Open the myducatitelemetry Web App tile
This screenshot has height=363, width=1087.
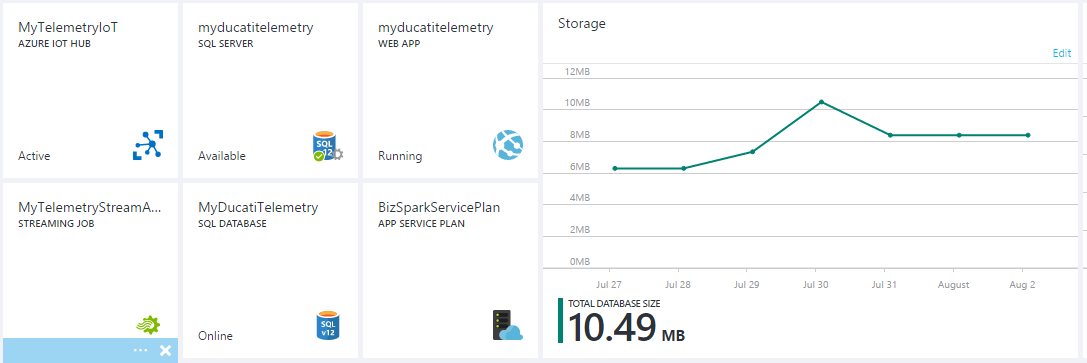pyautogui.click(x=451, y=91)
